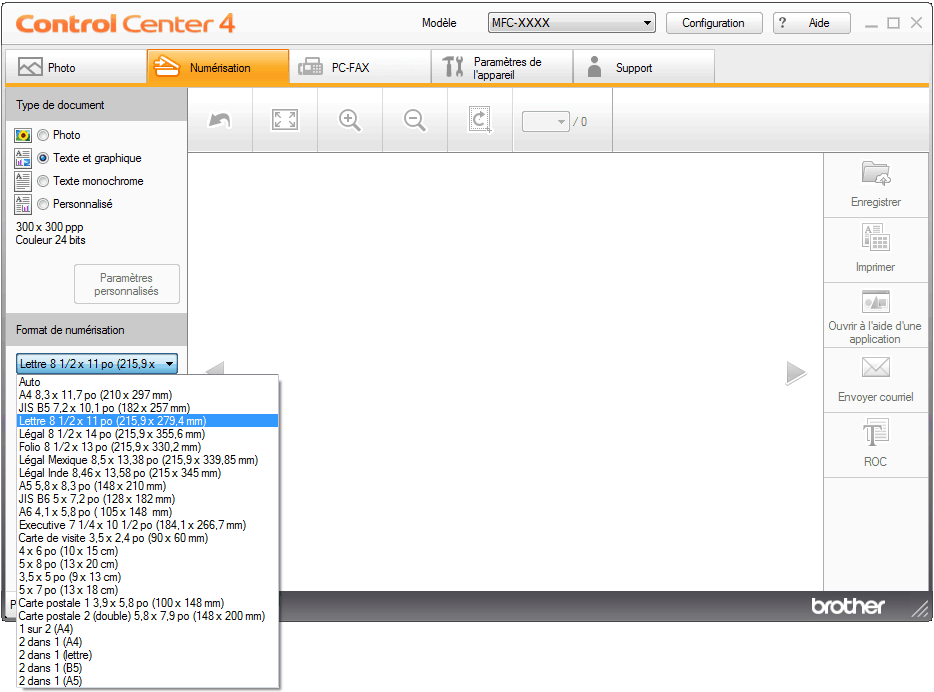Open the Modèle MFC-XXXX dropdown
The image size is (934, 692).
[x=571, y=23]
